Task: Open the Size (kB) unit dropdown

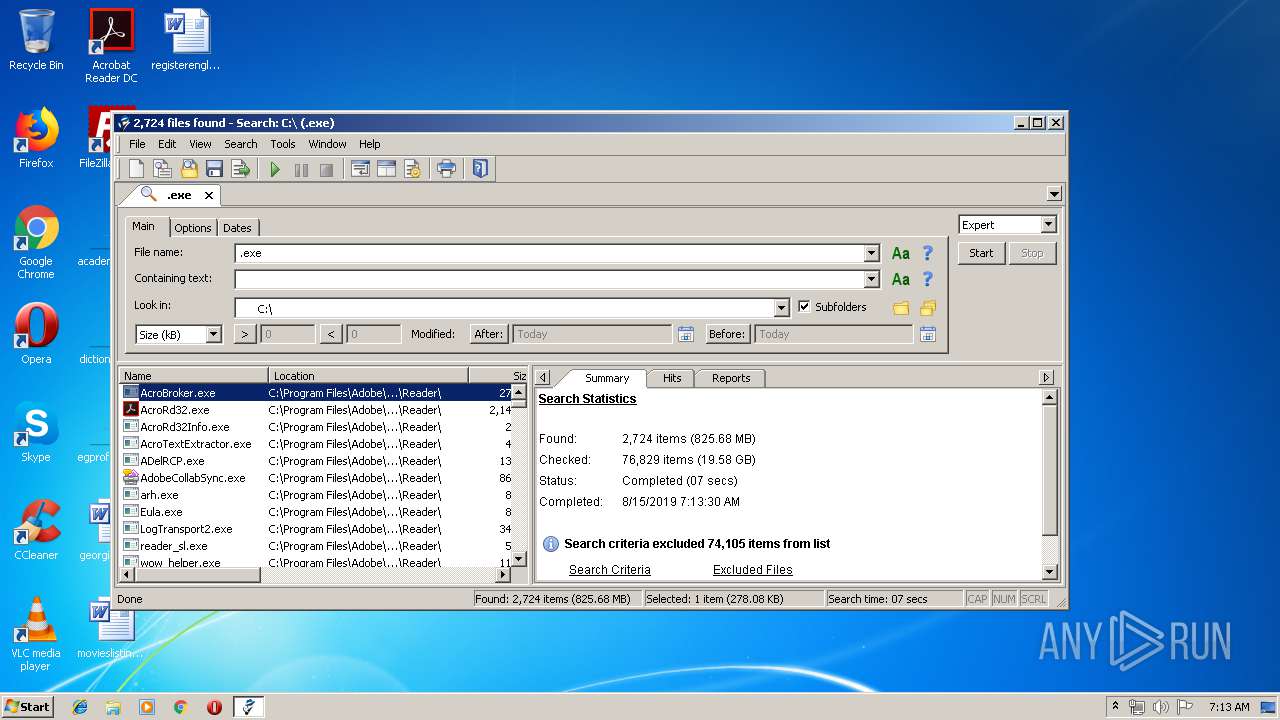Action: pyautogui.click(x=214, y=335)
